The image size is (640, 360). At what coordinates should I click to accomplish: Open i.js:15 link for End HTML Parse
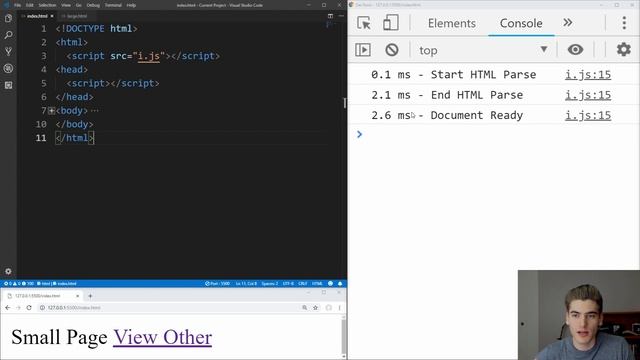pos(588,95)
